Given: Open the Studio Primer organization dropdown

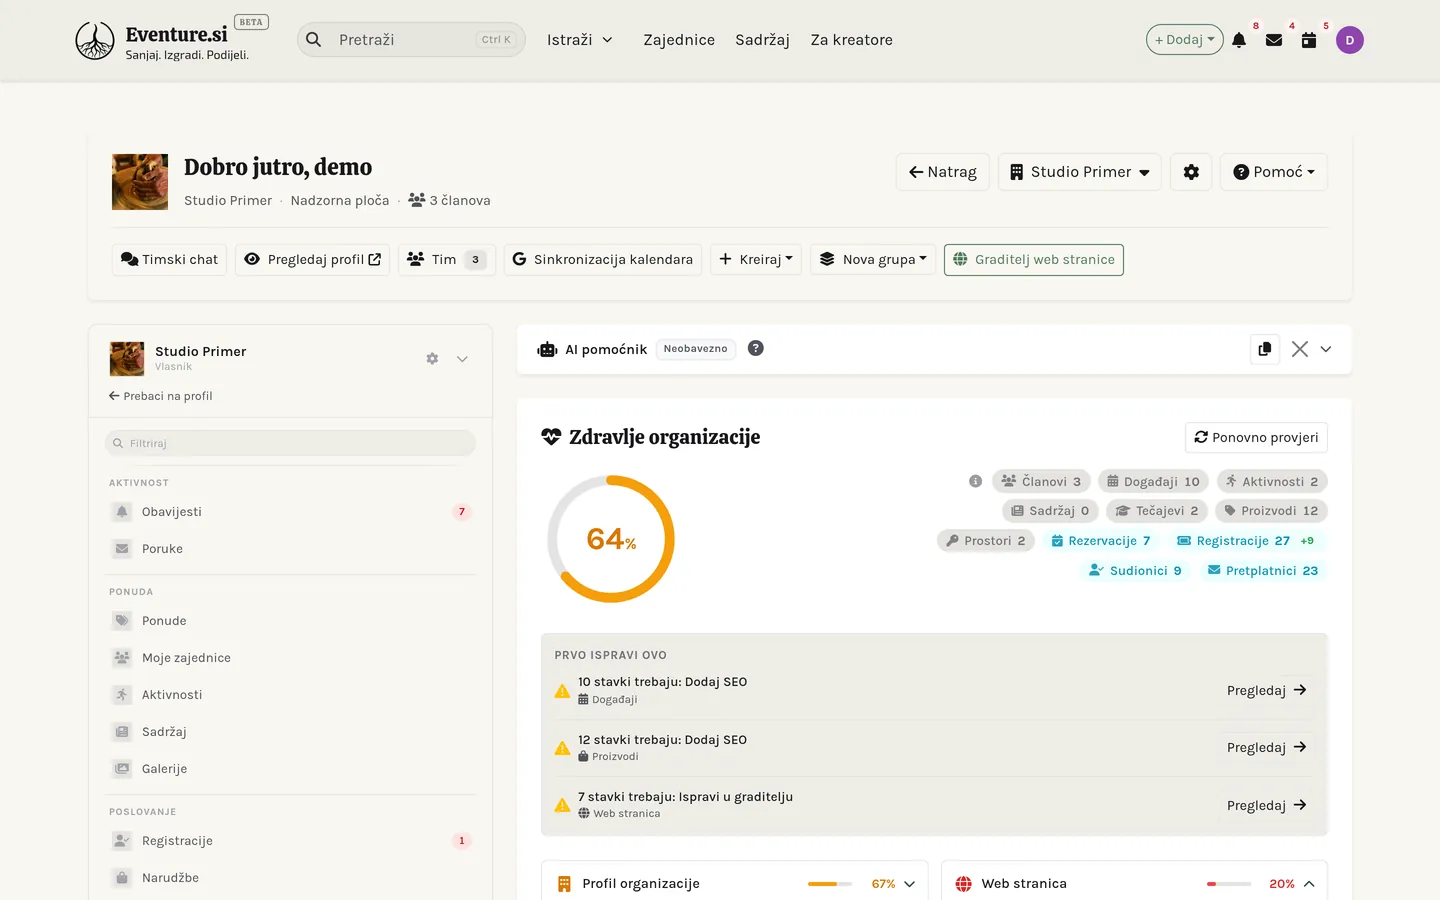Looking at the screenshot, I should coord(1080,172).
